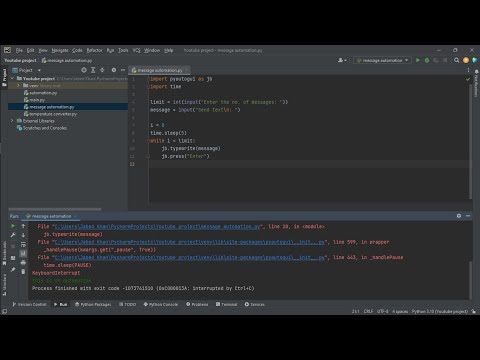Viewport: 480px width, 360px height.
Task: Open the Tools menu
Action: (x=123, y=50)
